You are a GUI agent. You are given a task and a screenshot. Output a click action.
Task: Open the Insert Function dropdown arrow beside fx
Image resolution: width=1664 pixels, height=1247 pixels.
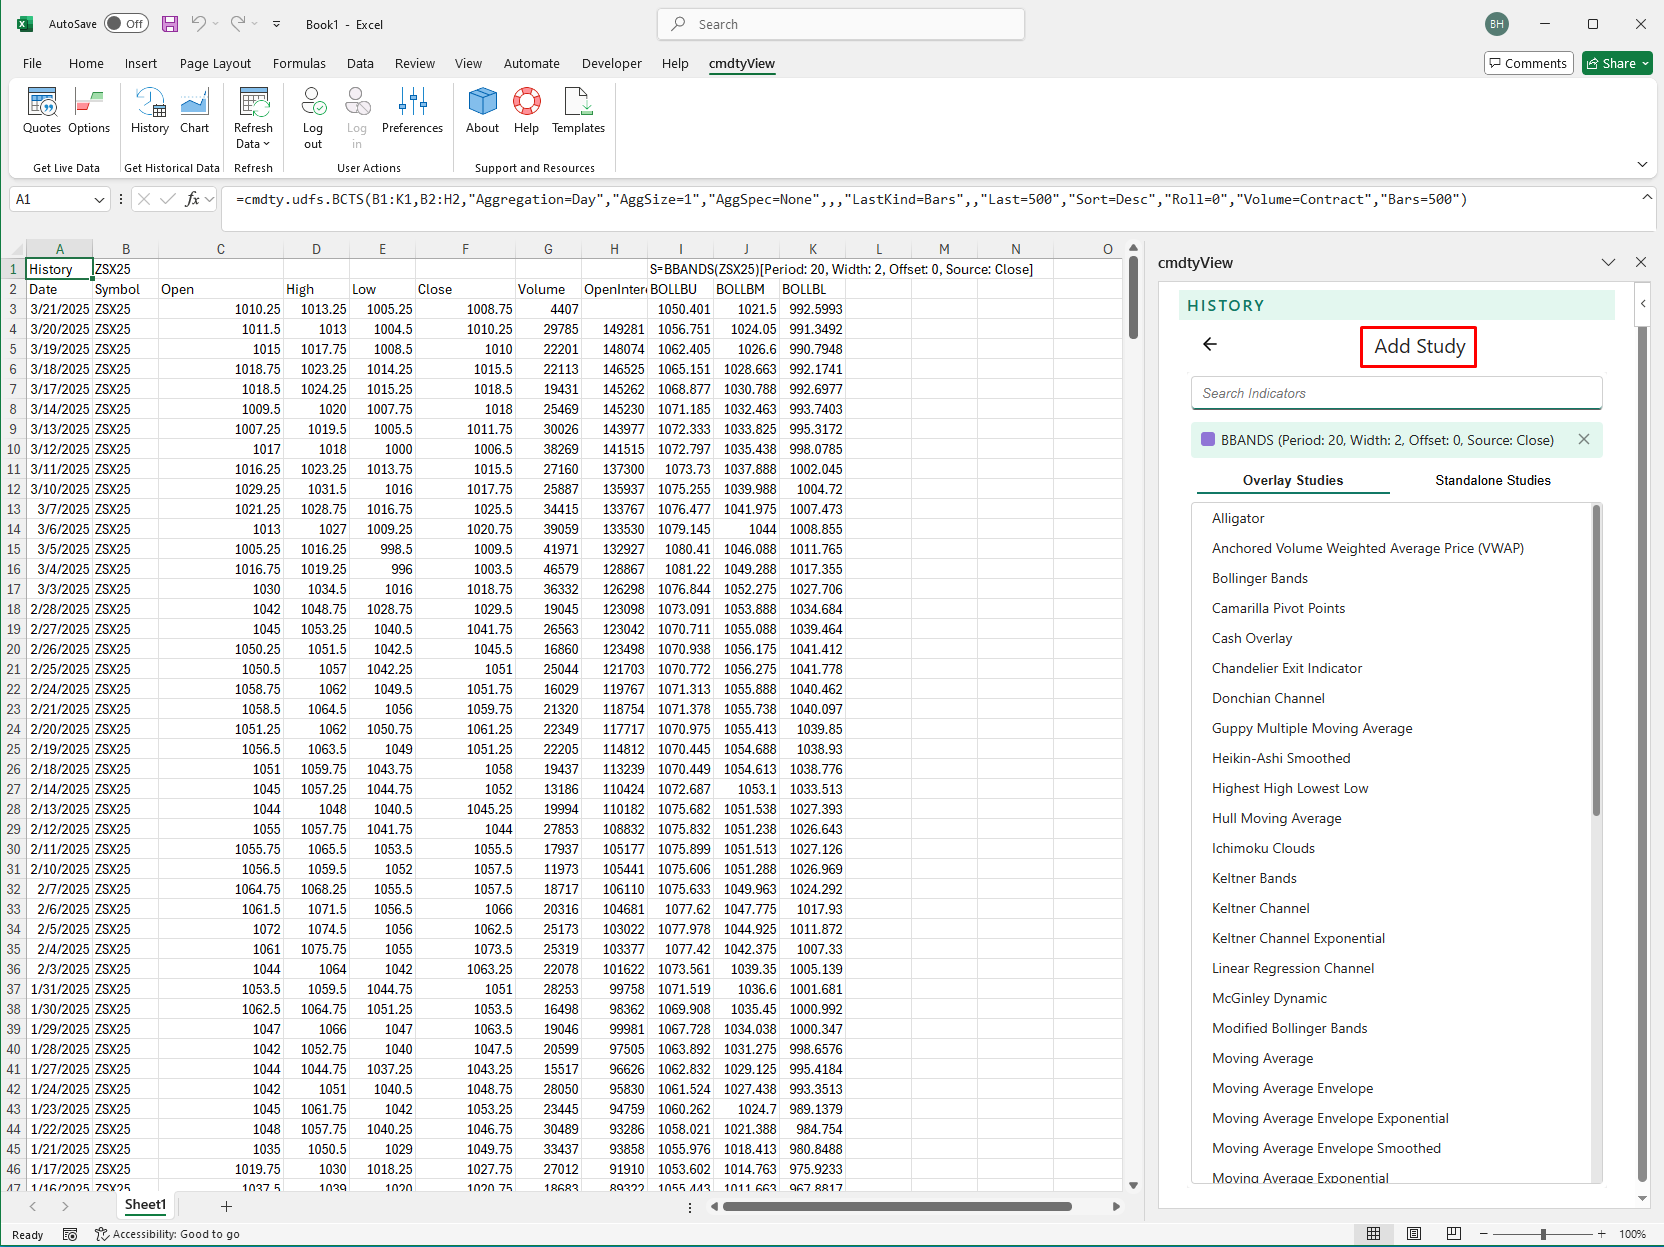tap(209, 199)
